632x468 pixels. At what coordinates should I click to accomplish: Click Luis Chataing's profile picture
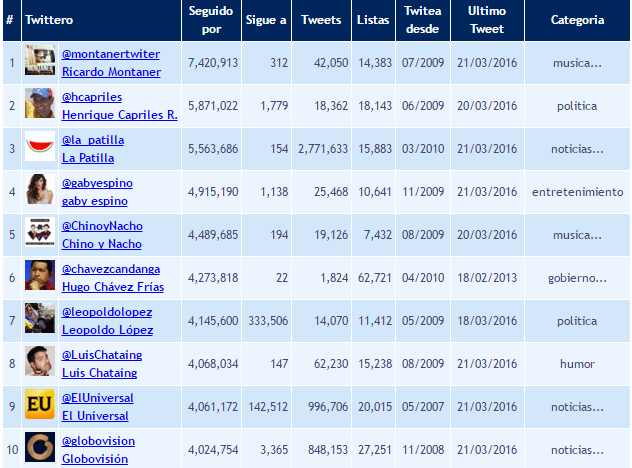coord(40,361)
